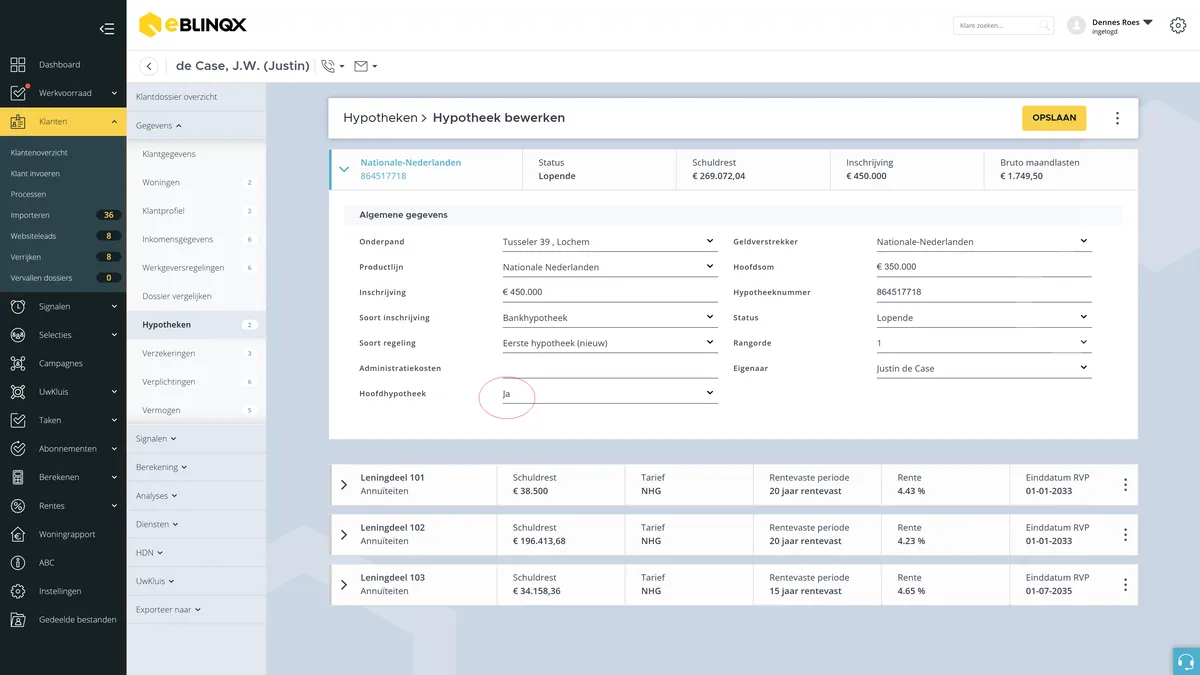Open the Geldverstrekker dropdown
Image resolution: width=1200 pixels, height=675 pixels.
pyautogui.click(x=983, y=241)
